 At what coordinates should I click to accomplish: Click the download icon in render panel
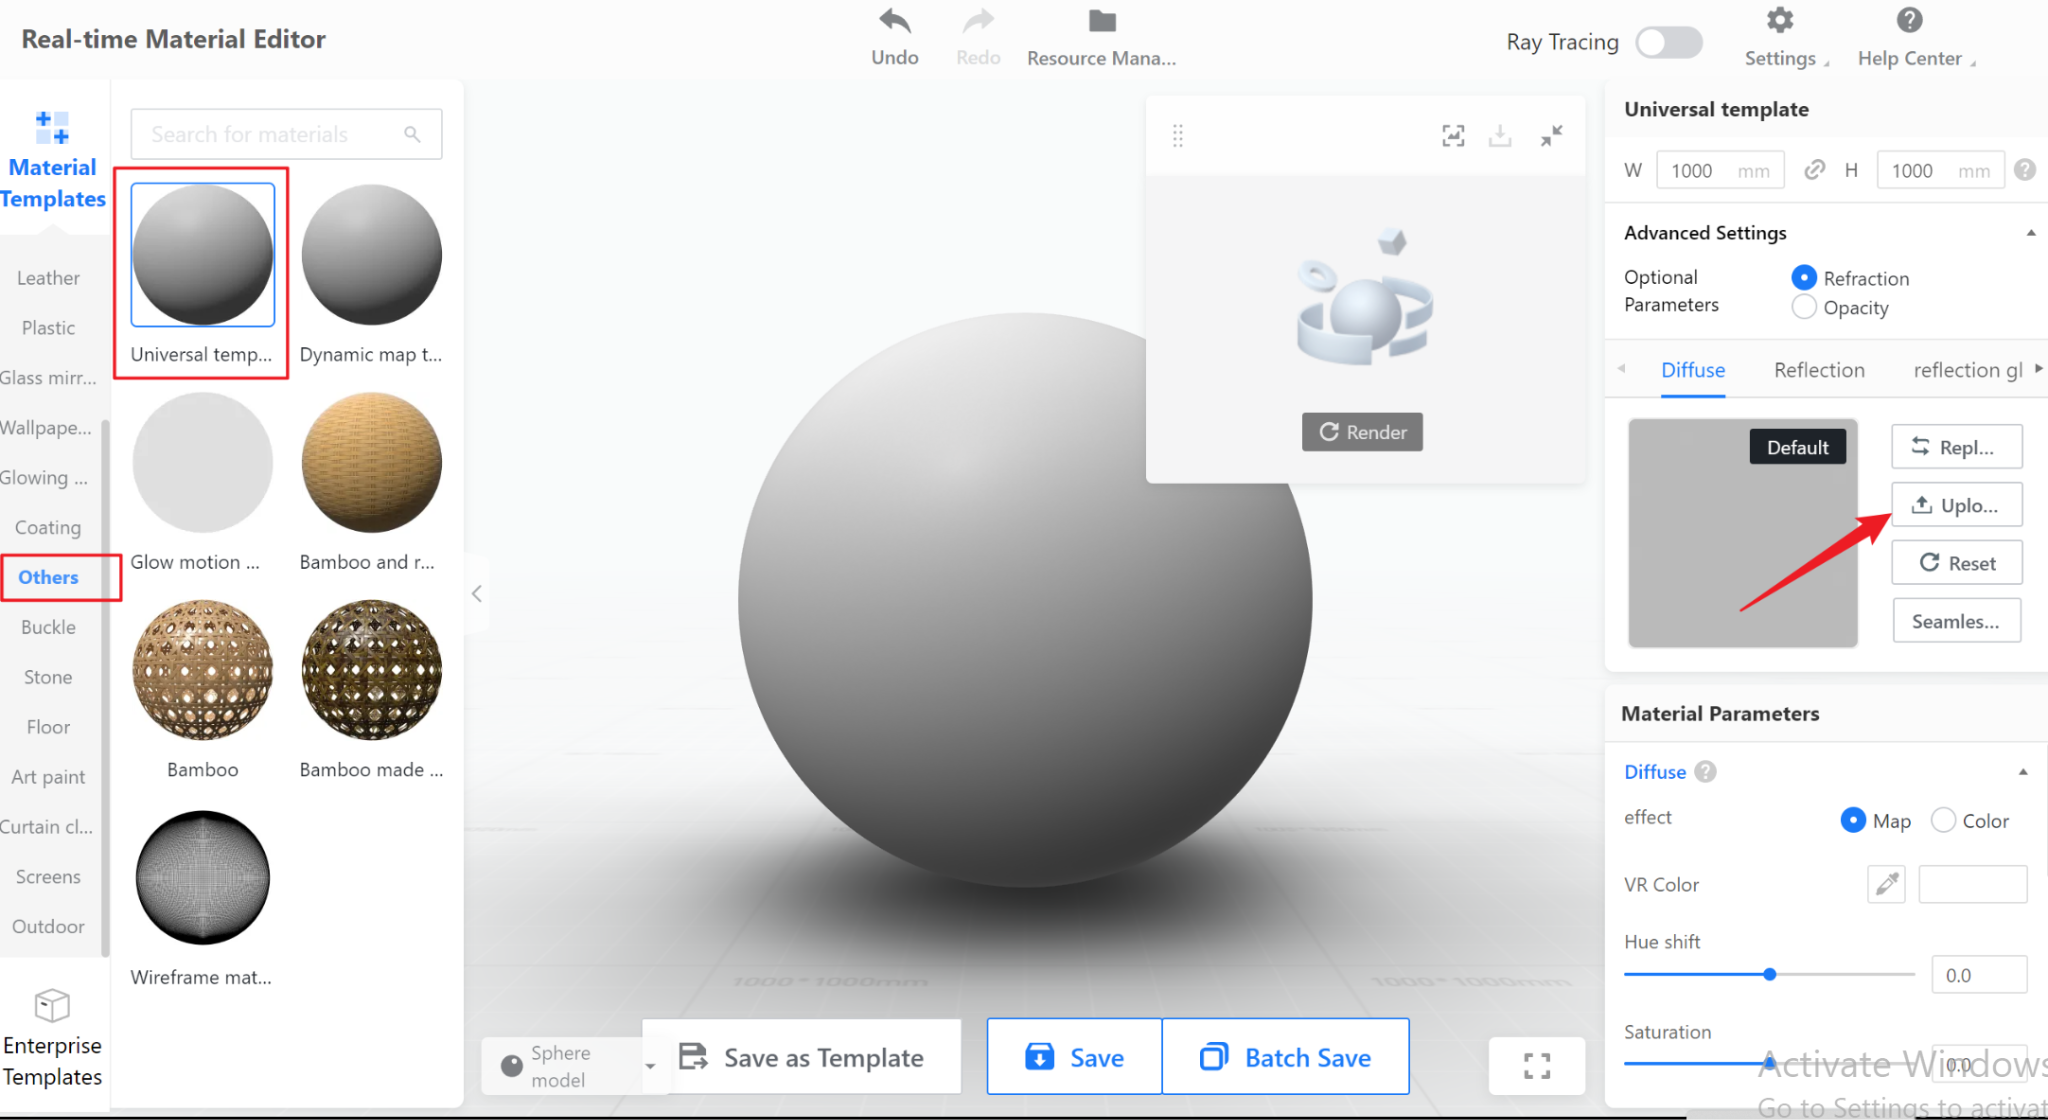1500,136
